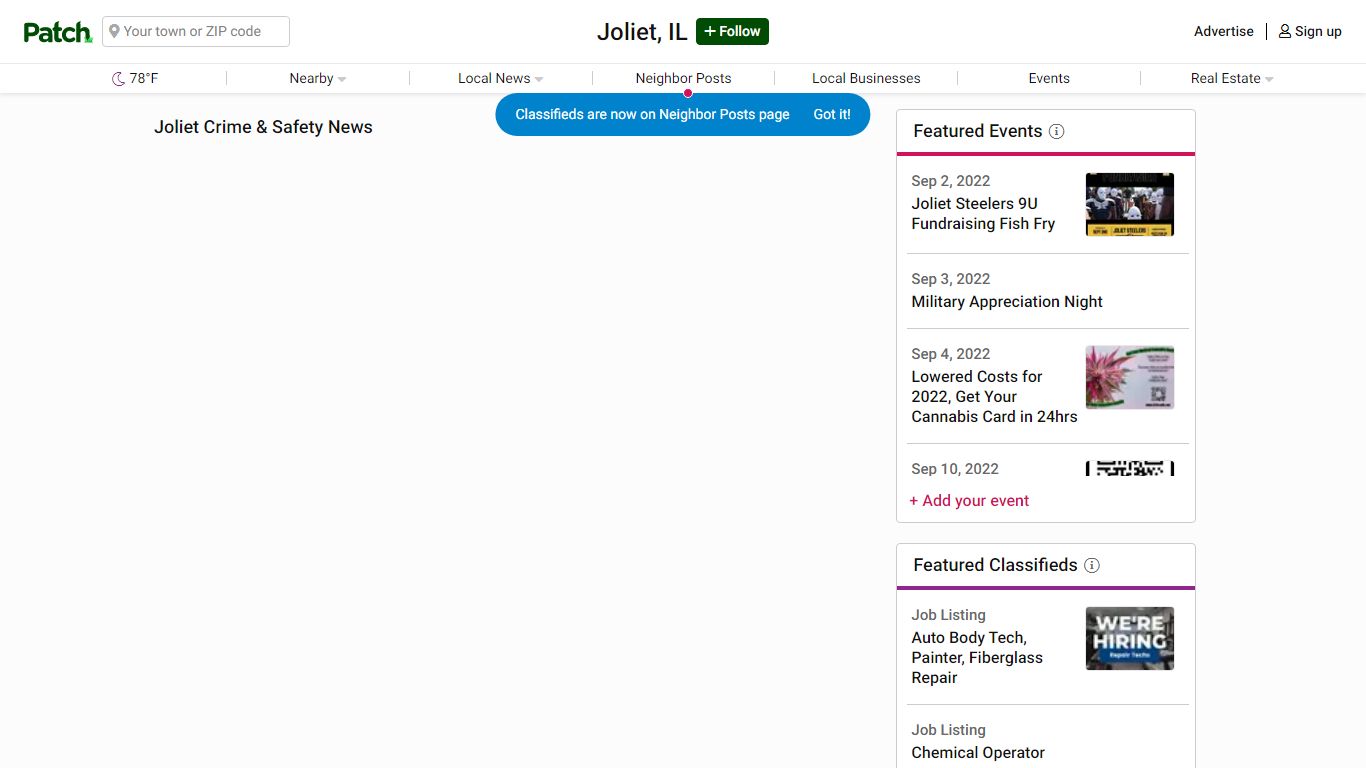
Task: Dismiss tooltip with Got it!
Action: (832, 114)
